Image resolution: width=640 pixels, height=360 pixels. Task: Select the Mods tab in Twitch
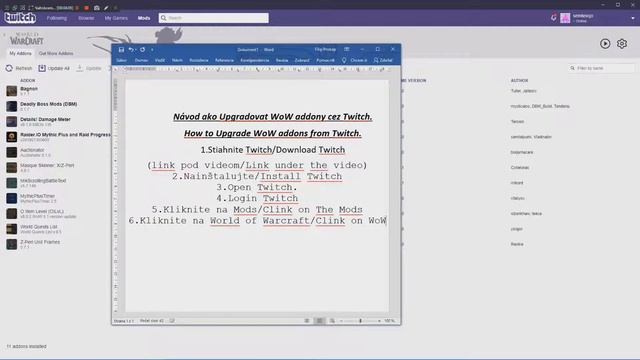click(144, 18)
